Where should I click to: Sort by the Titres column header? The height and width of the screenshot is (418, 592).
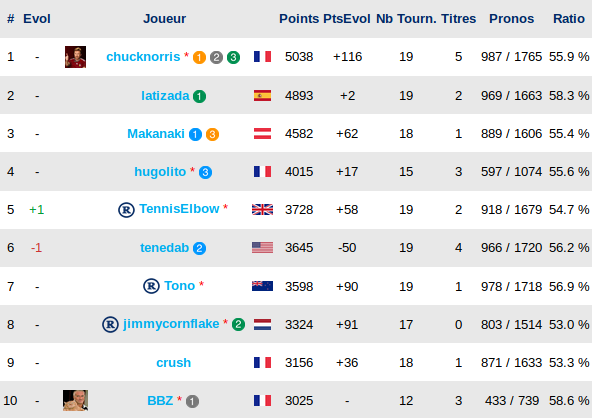(458, 19)
